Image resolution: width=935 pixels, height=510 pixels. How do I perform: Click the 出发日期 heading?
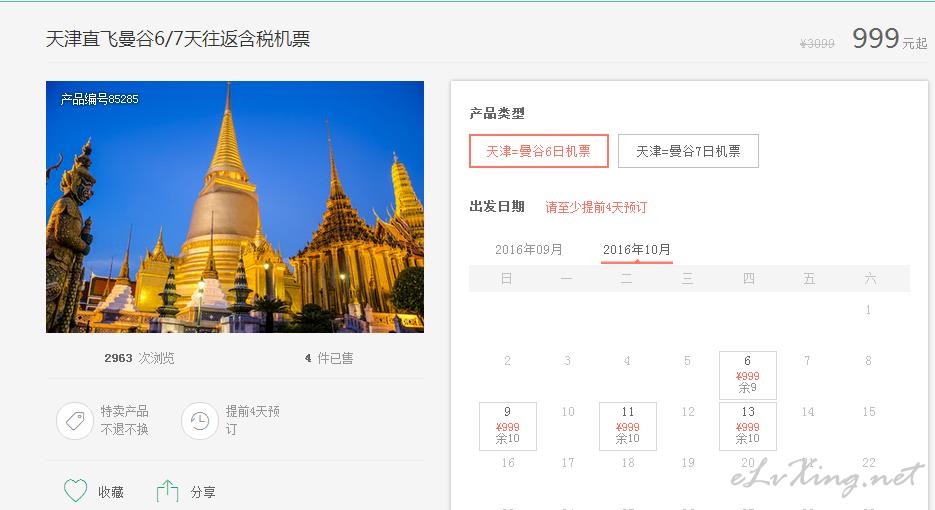click(x=497, y=206)
